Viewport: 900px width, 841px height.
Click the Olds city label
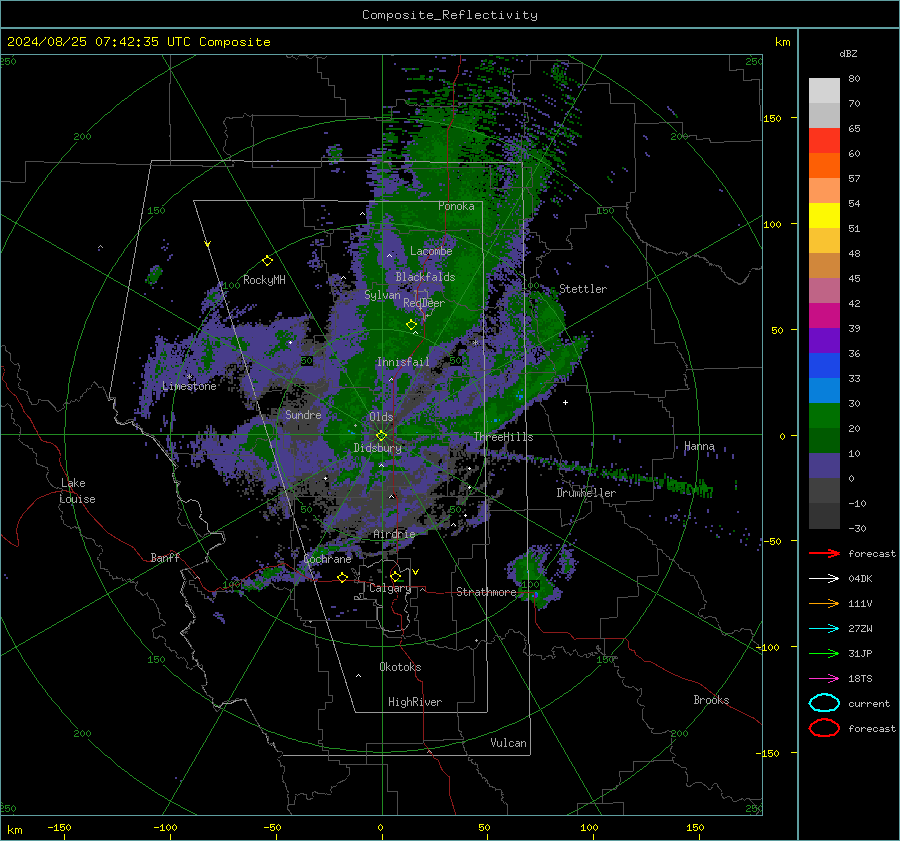click(x=381, y=417)
